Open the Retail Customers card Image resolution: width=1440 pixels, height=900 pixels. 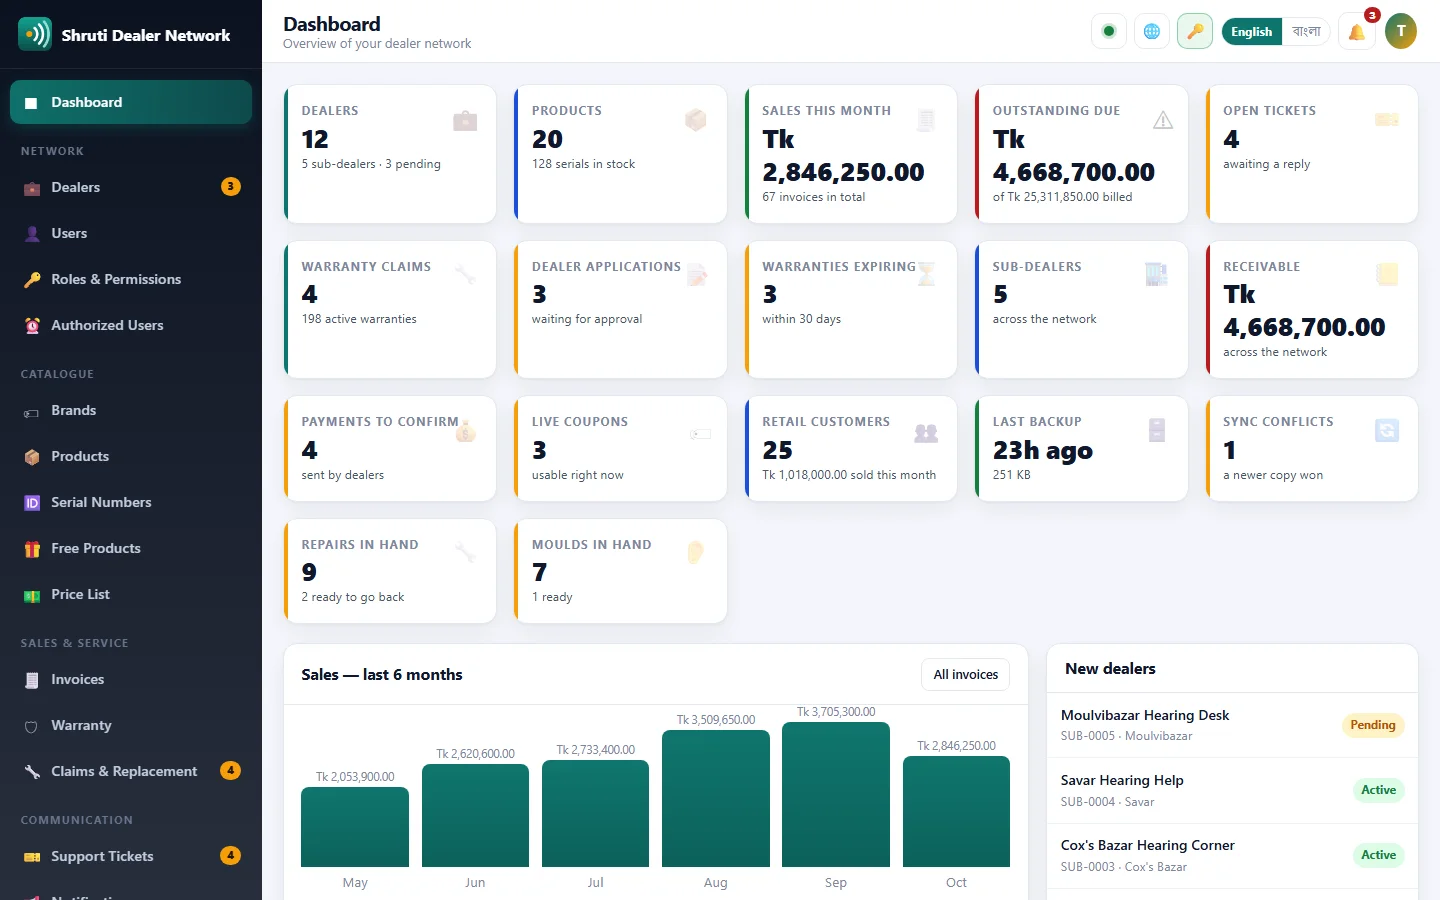851,449
